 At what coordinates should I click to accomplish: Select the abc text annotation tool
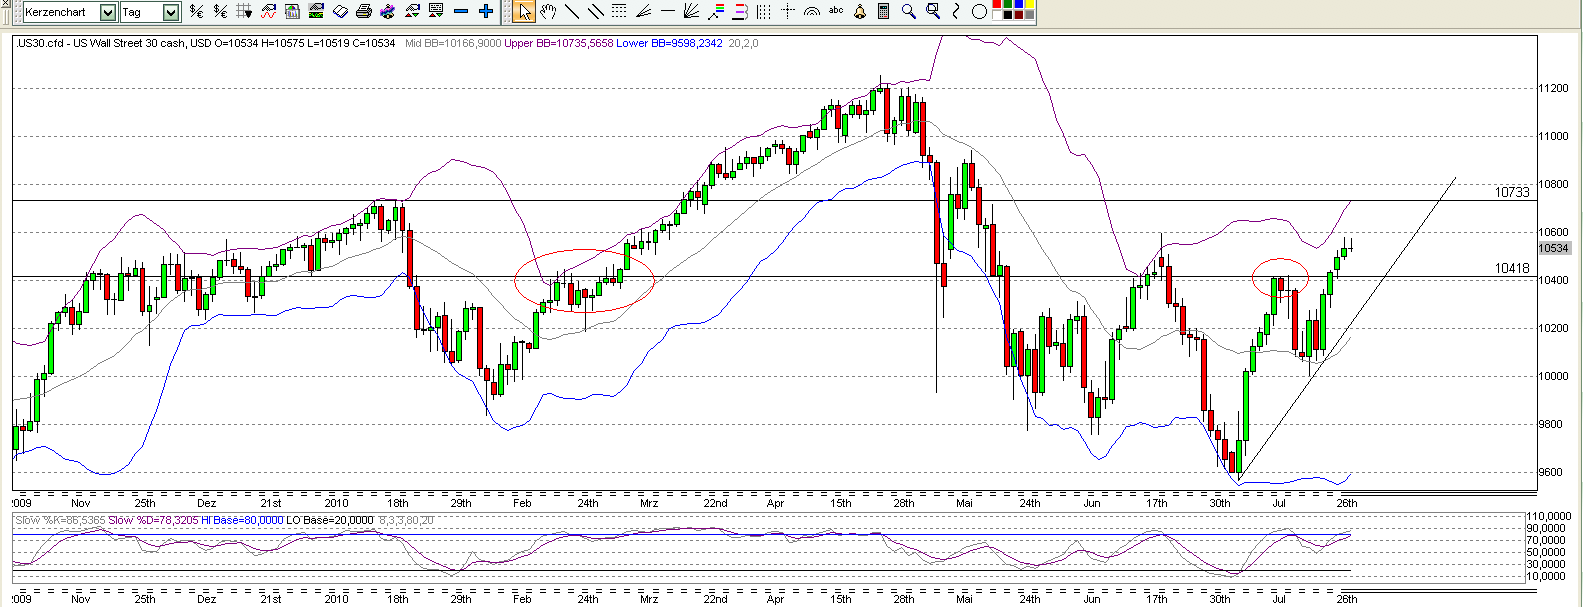[x=836, y=10]
